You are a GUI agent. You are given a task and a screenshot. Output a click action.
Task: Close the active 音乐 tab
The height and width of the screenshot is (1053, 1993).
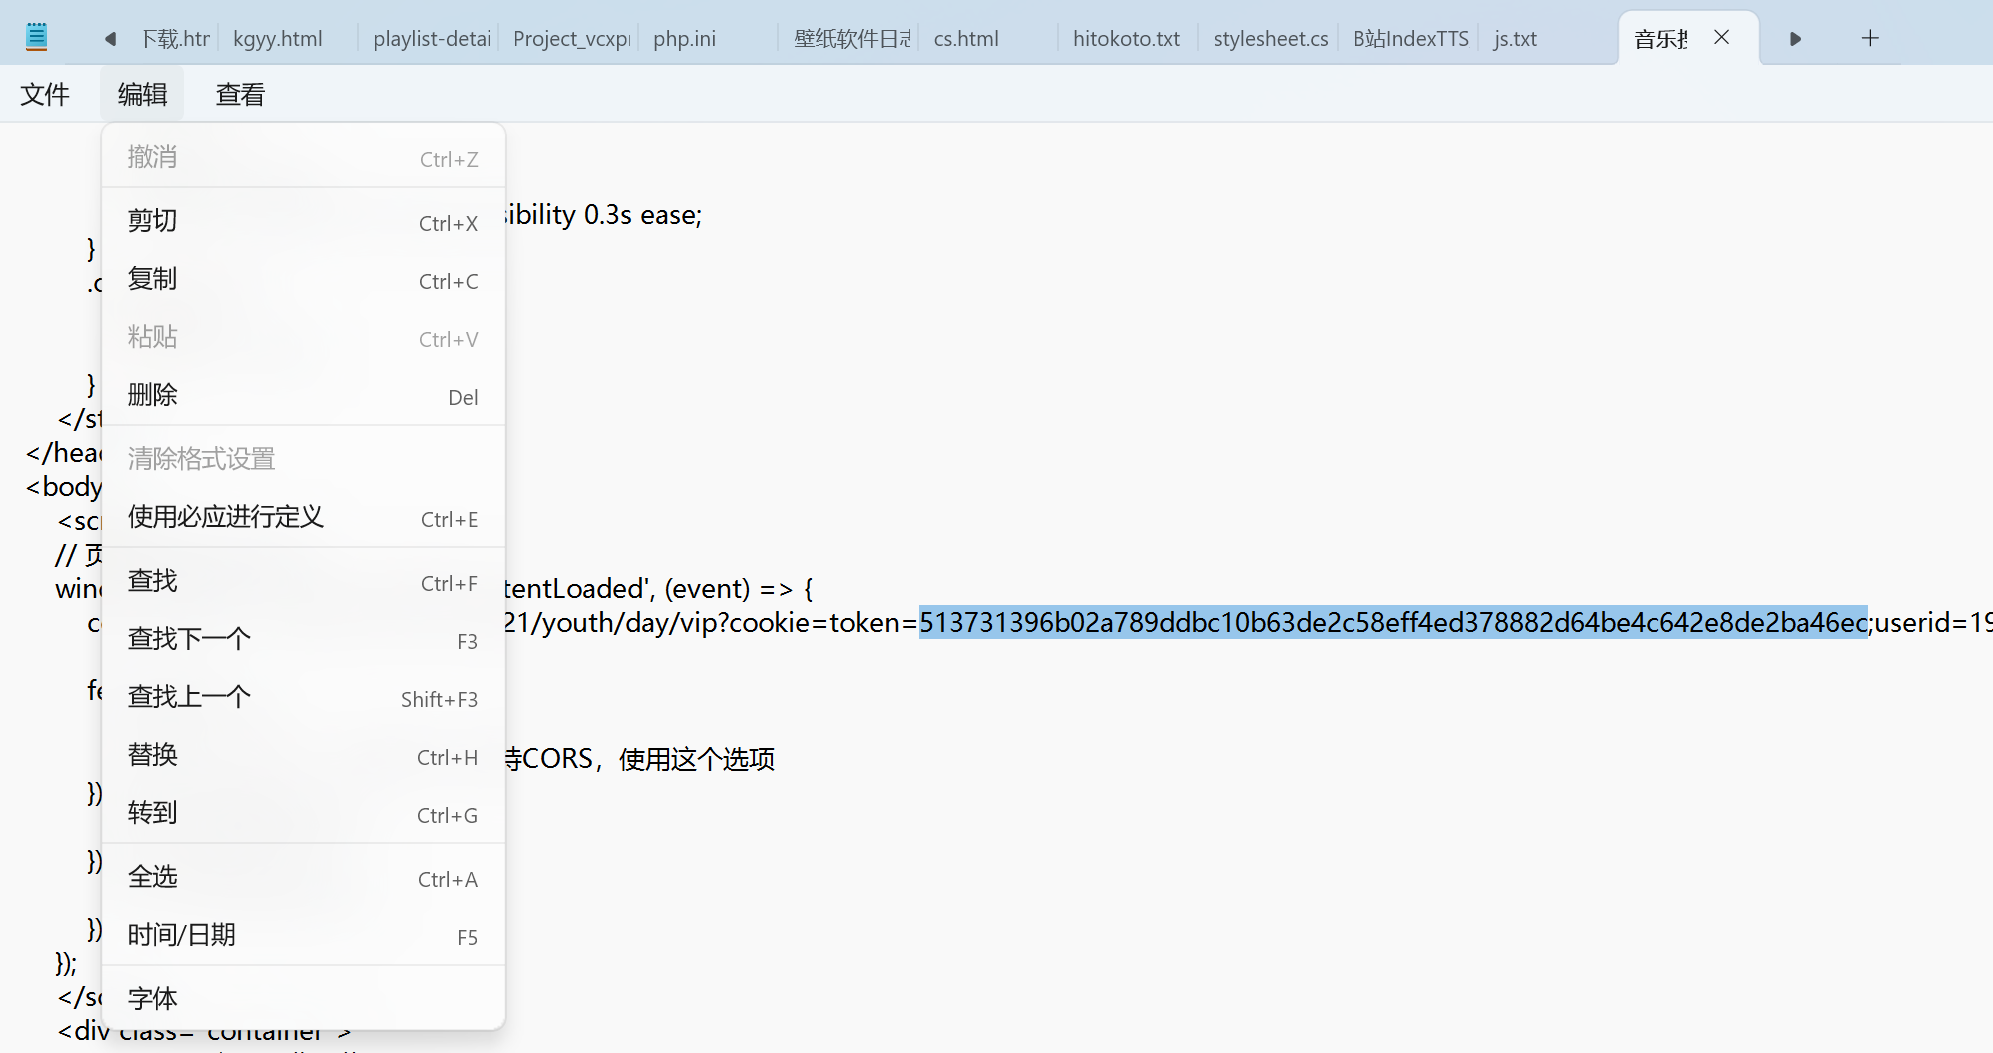[1721, 38]
